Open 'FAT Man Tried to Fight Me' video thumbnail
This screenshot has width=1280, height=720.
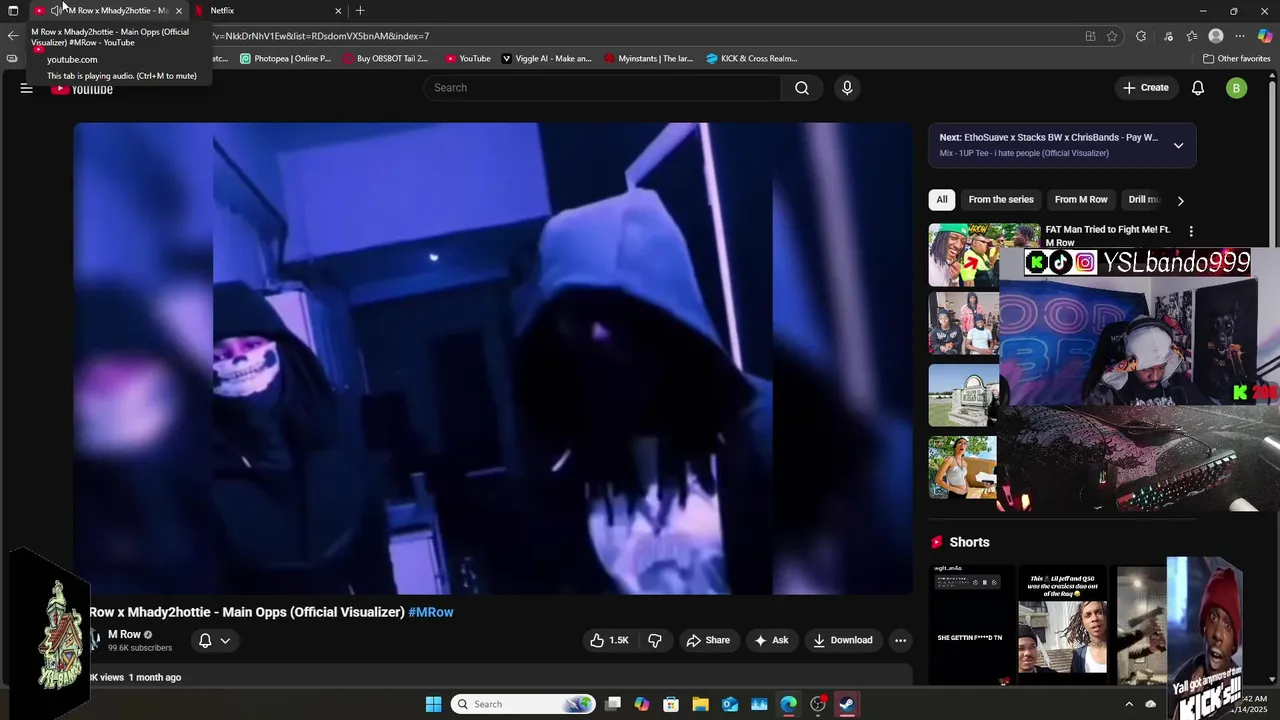[984, 255]
